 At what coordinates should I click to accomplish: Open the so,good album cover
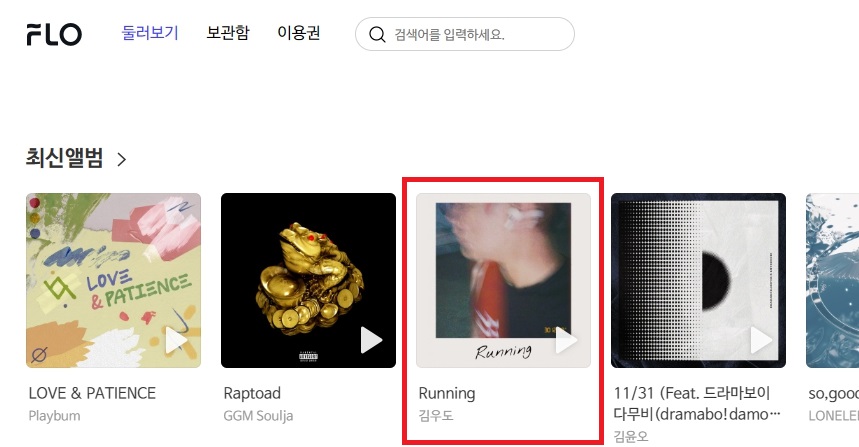tap(833, 280)
